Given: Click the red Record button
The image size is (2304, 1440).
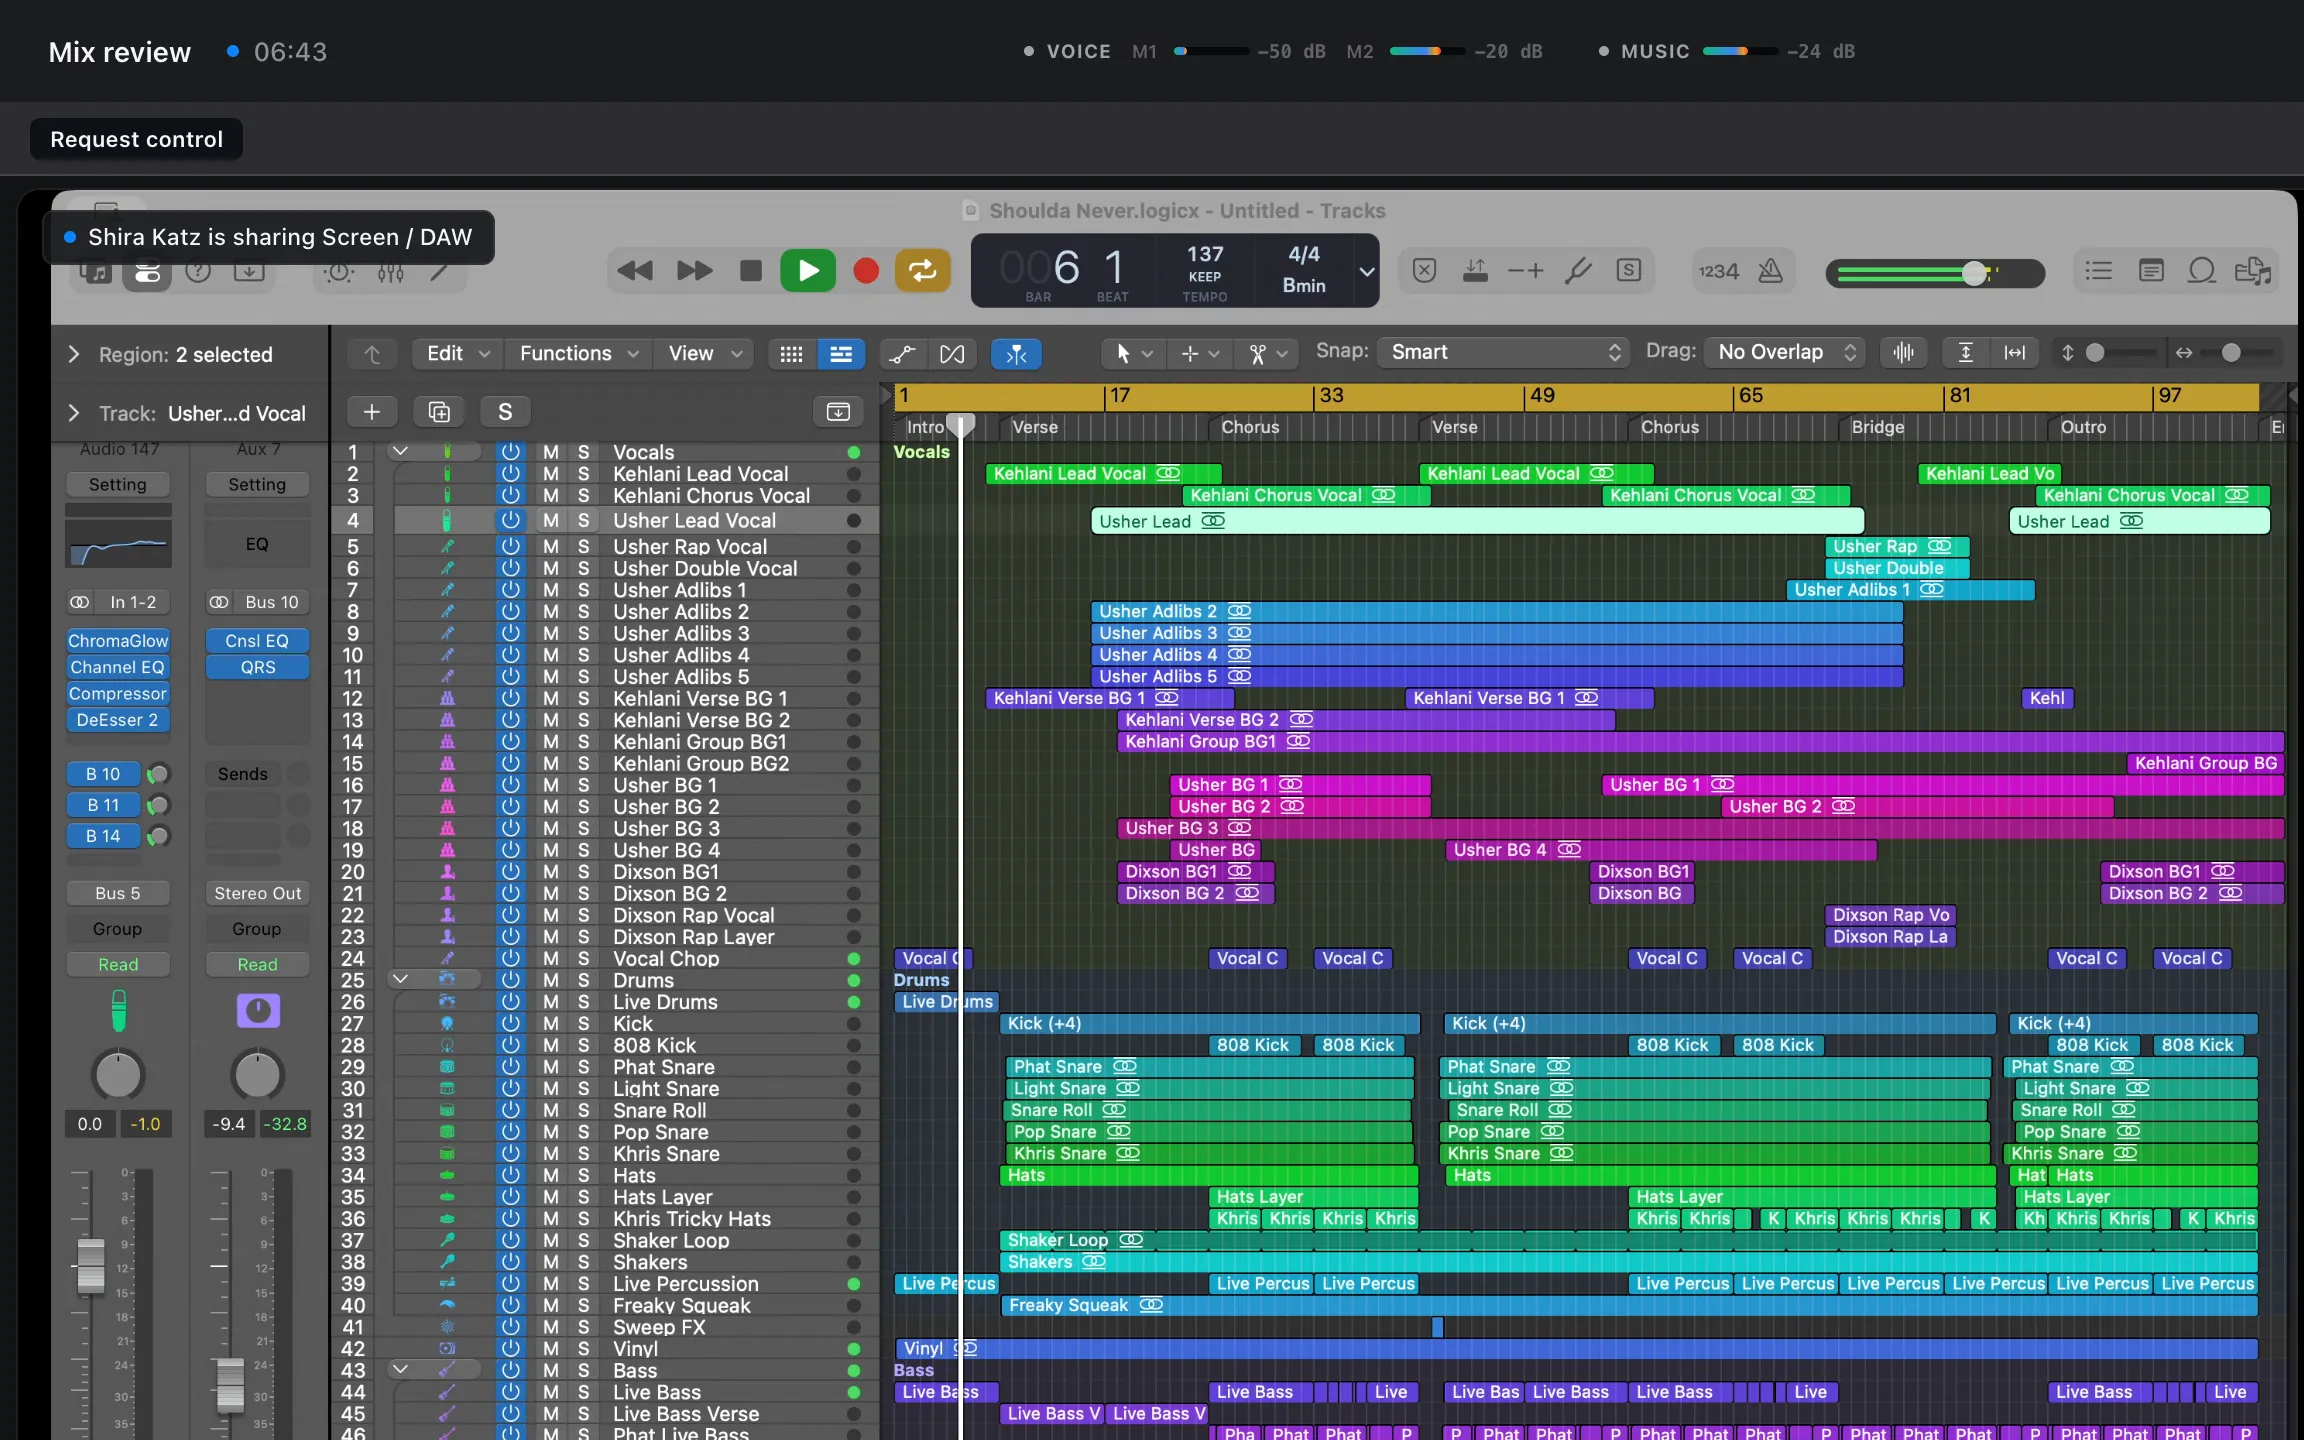Looking at the screenshot, I should (866, 271).
